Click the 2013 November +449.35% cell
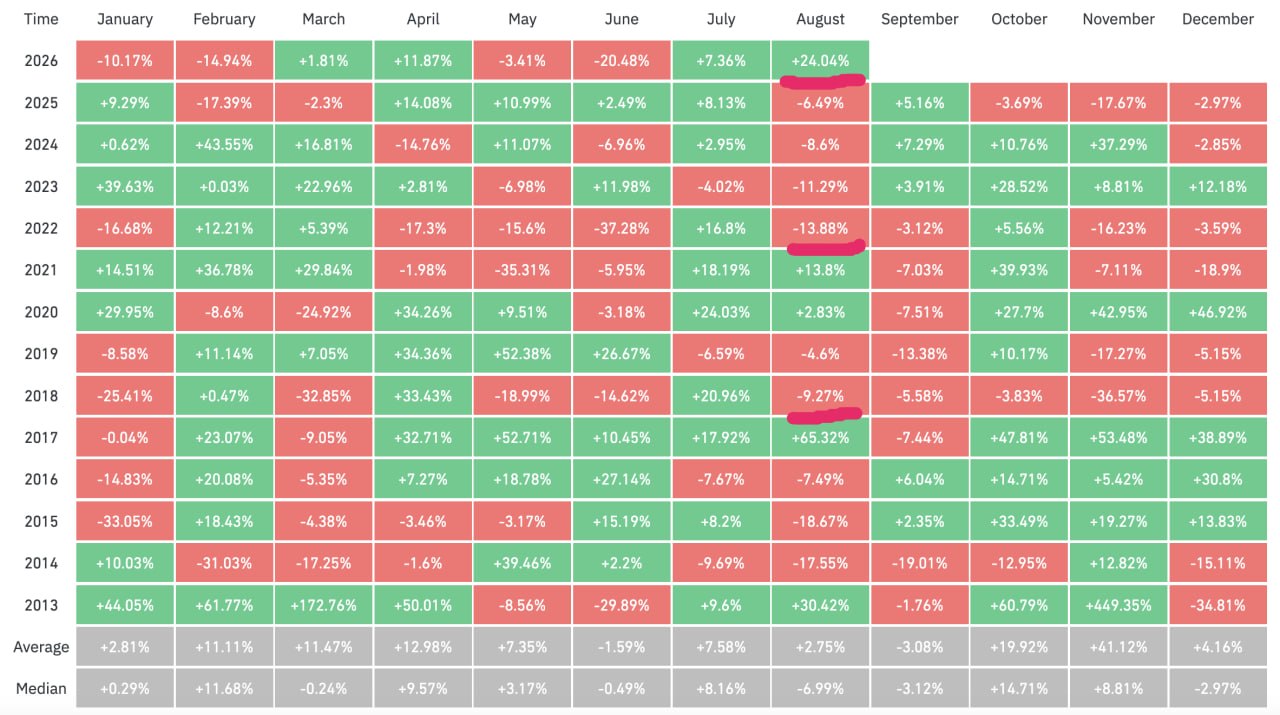1280x715 pixels. 1118,605
